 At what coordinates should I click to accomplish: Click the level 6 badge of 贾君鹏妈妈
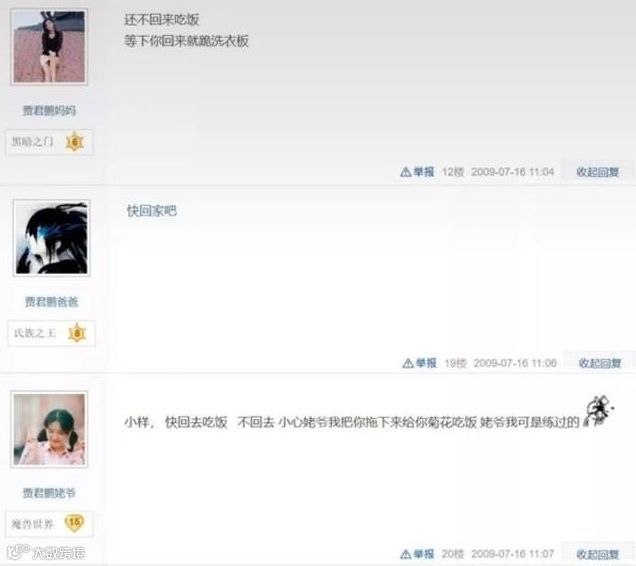74,142
